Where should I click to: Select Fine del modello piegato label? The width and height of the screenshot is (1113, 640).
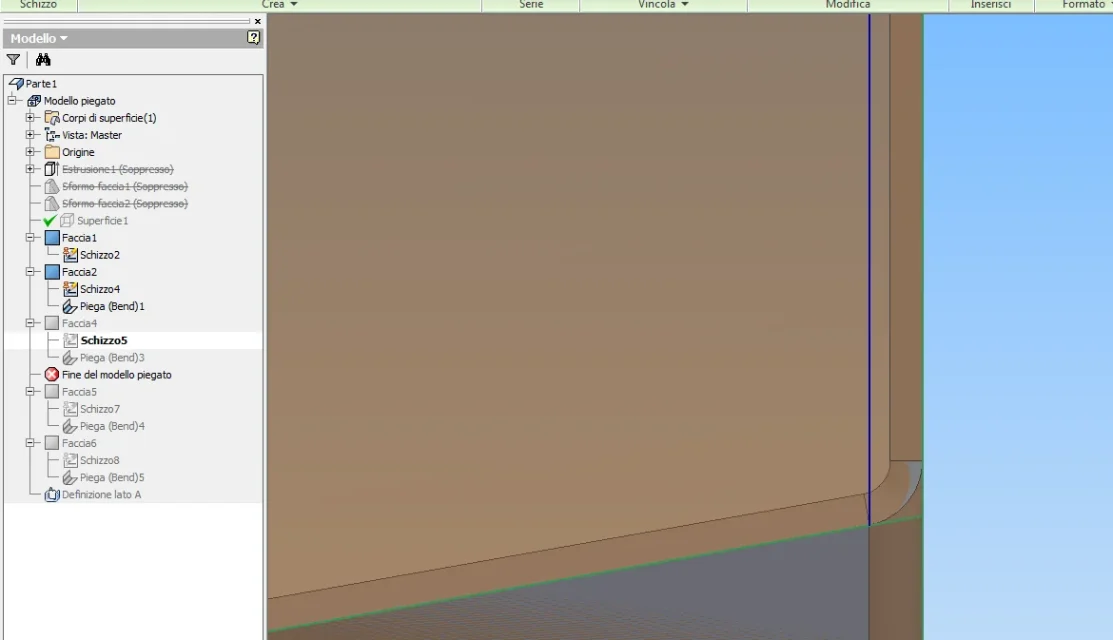click(116, 375)
